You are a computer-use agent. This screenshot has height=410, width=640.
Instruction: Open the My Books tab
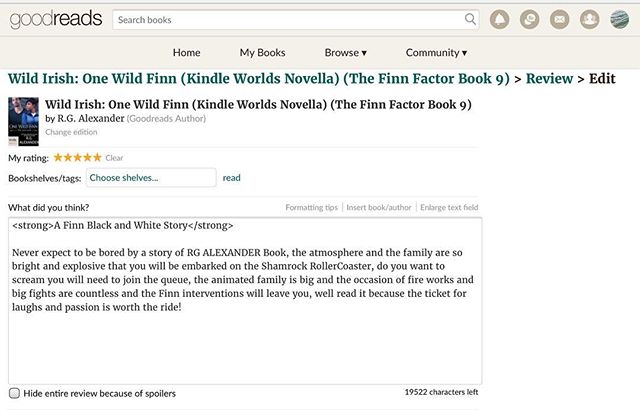(x=262, y=52)
